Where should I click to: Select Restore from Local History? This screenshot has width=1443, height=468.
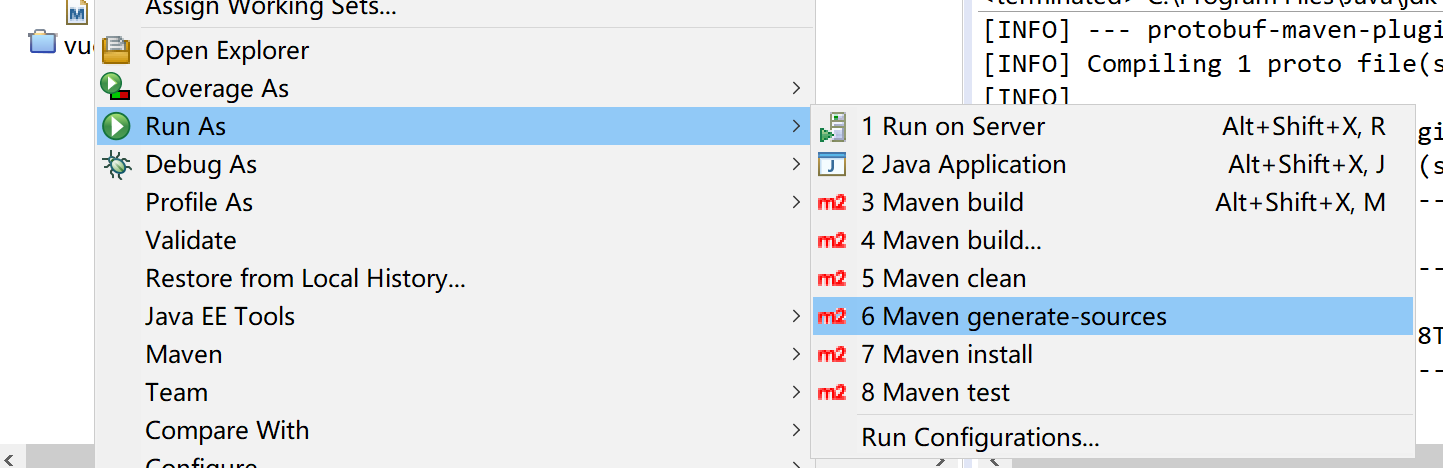[305, 278]
